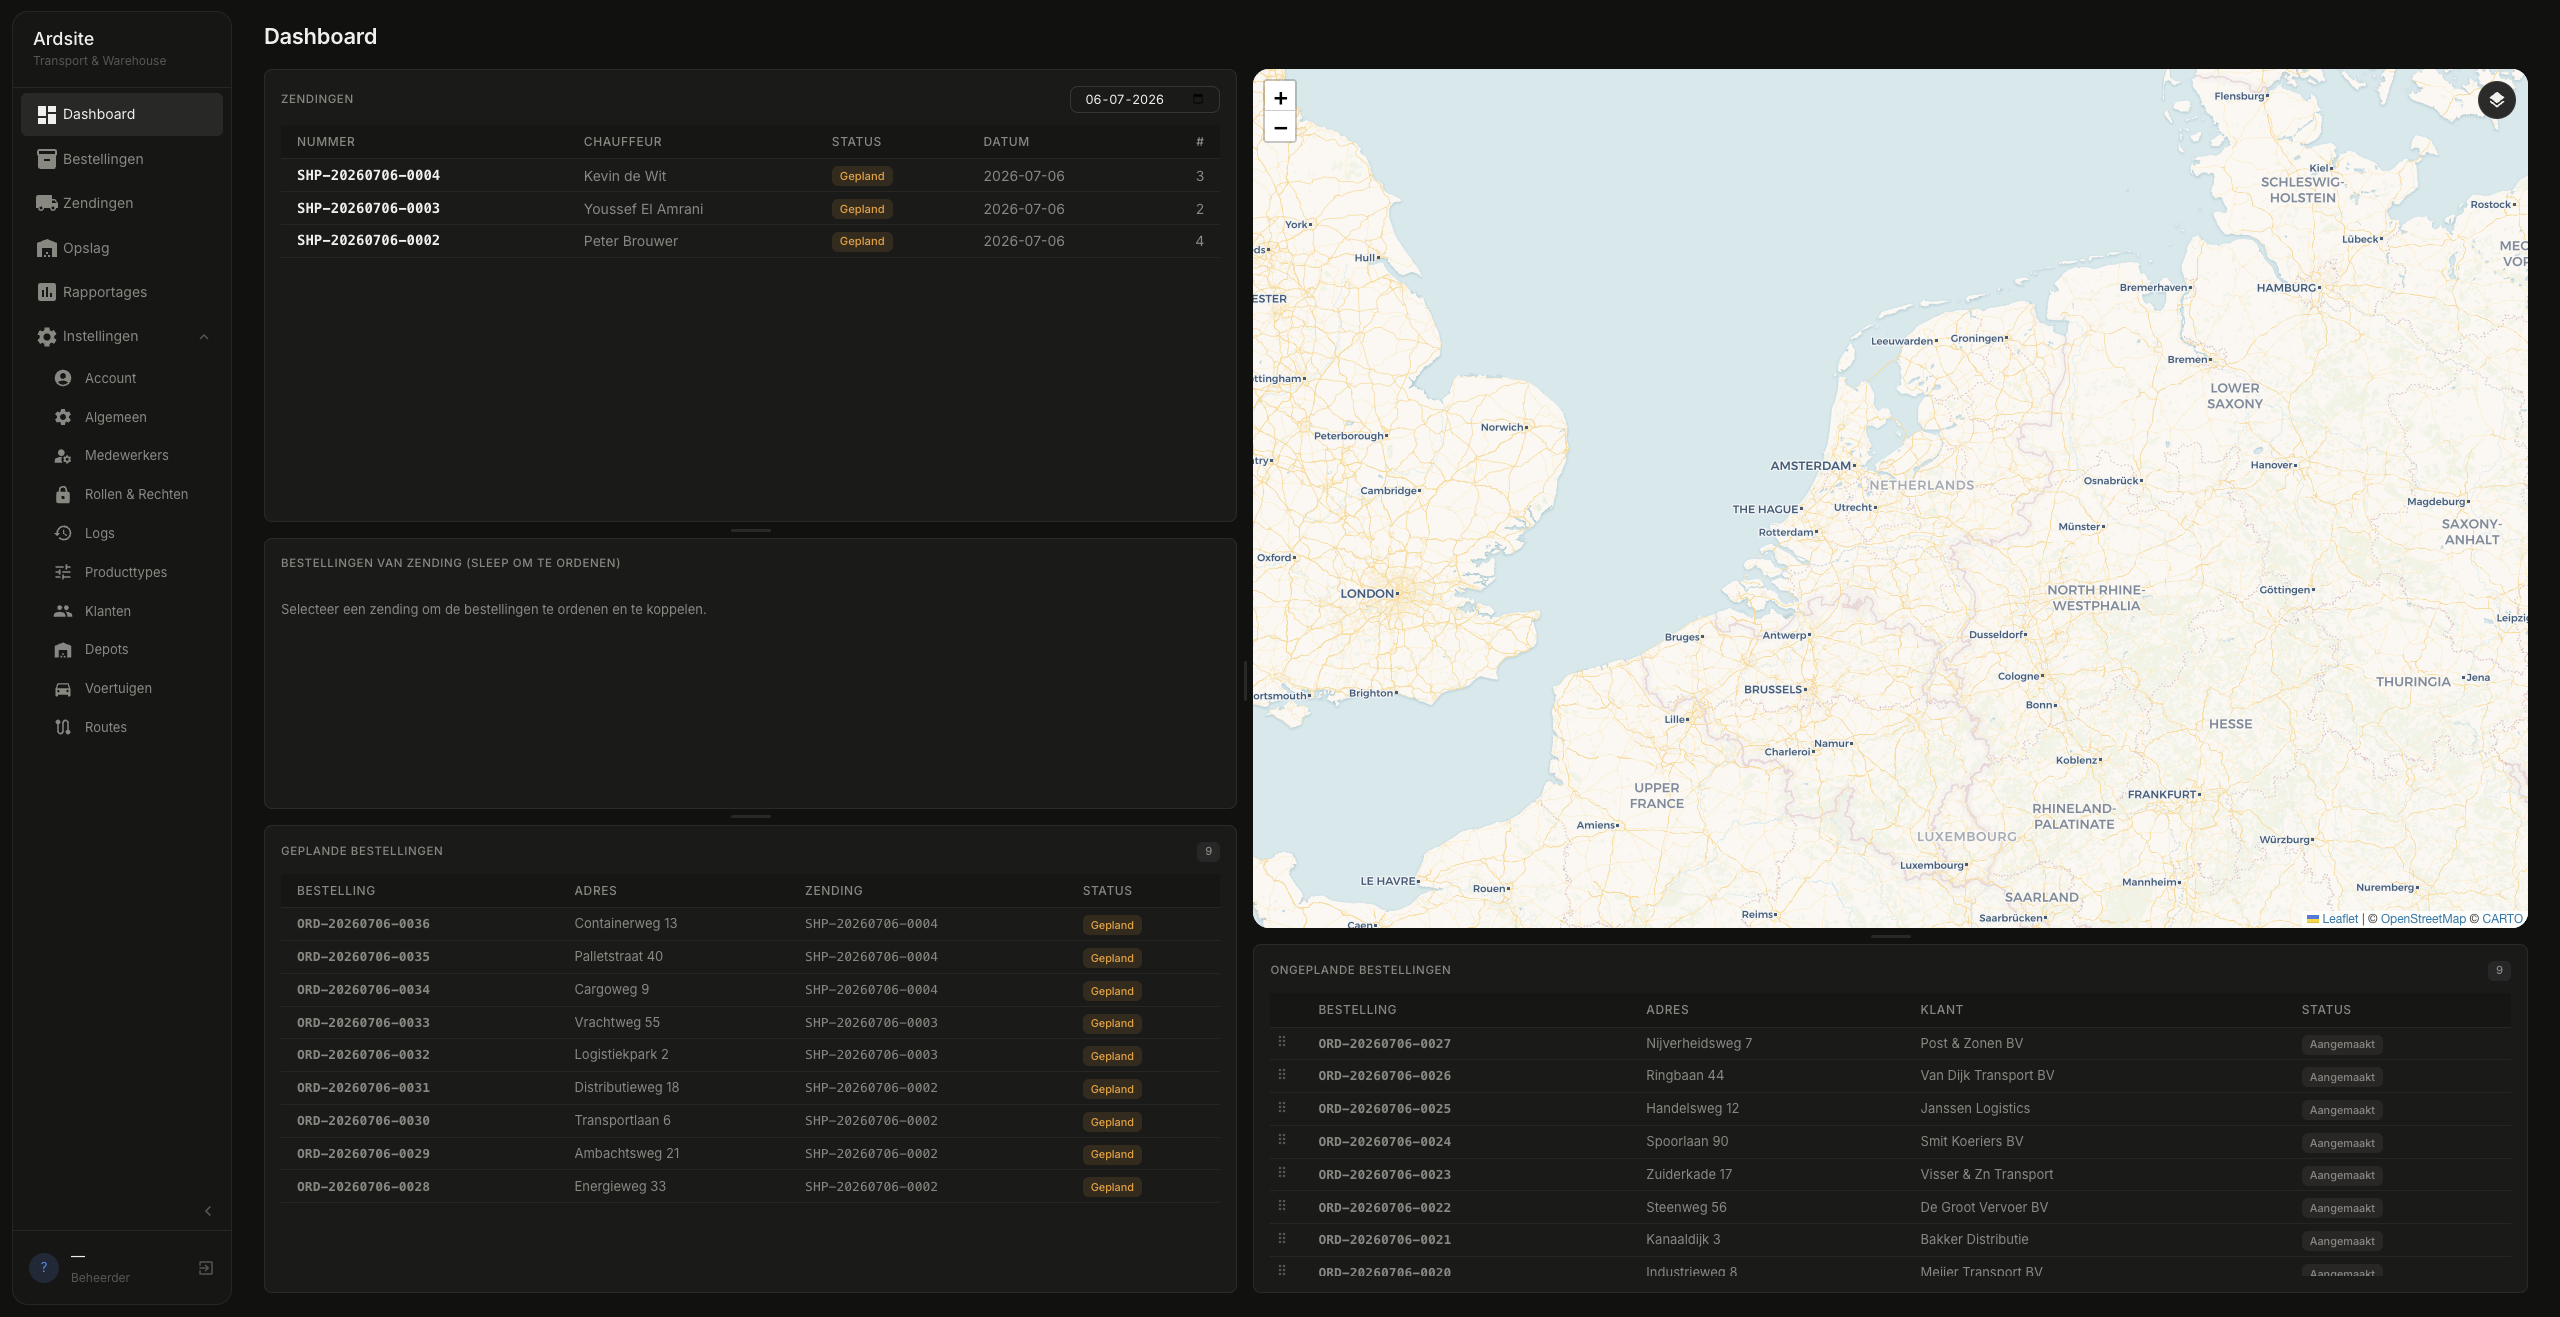Click drag handle of ORD-20260706-0023
This screenshot has width=2560, height=1317.
click(1282, 1173)
